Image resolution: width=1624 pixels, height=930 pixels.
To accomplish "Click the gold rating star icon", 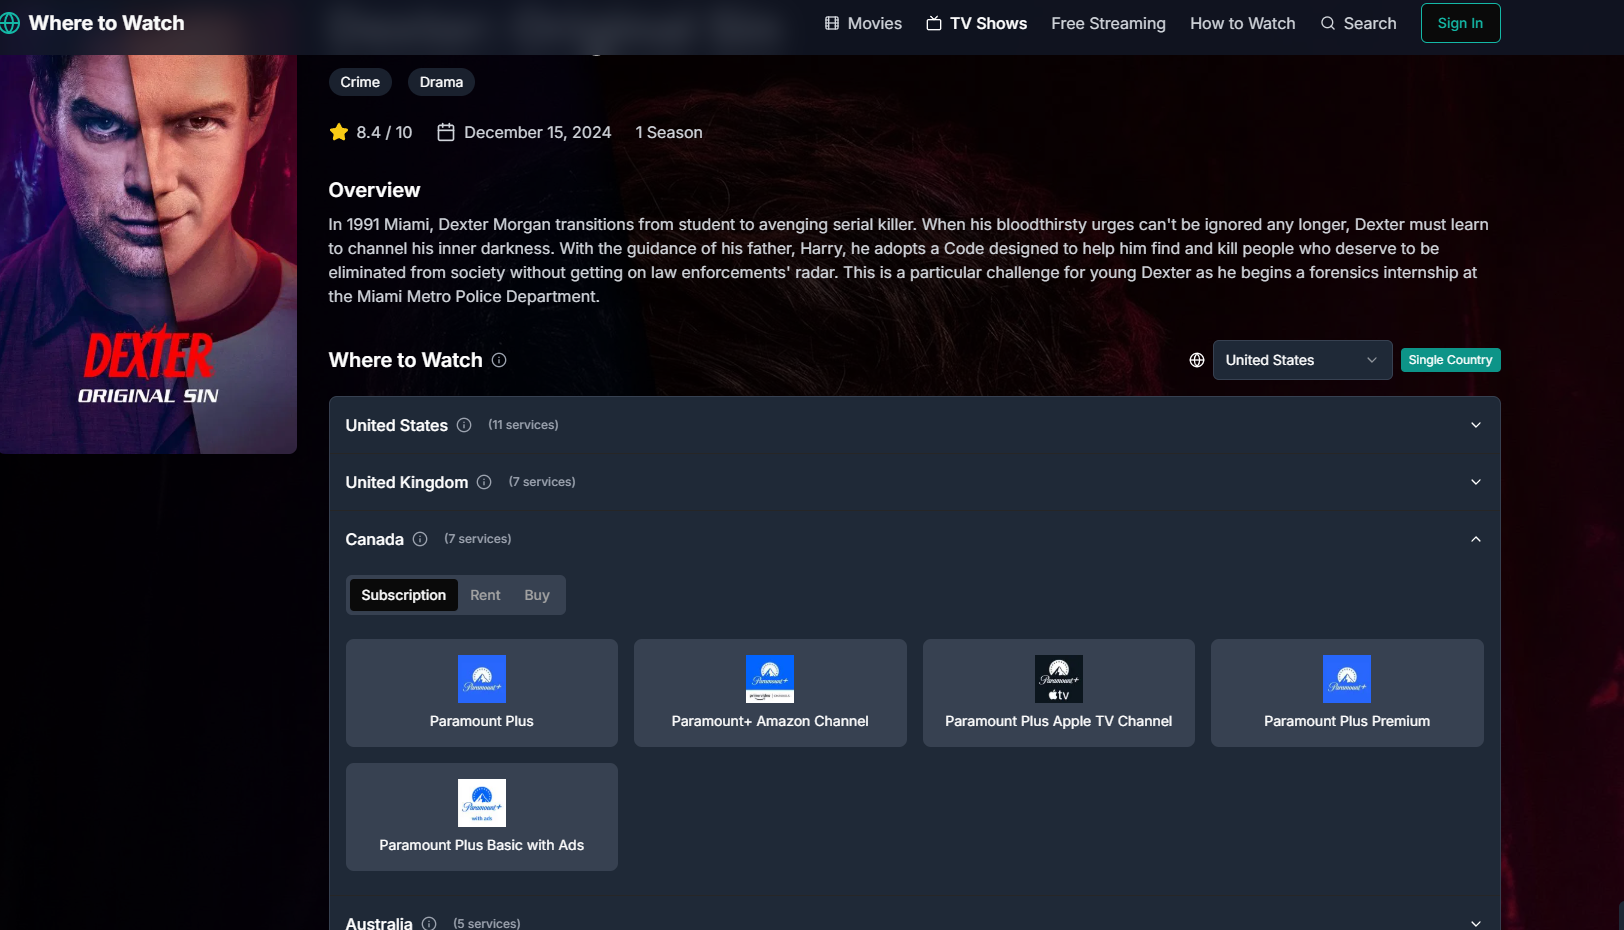I will click(x=339, y=132).
